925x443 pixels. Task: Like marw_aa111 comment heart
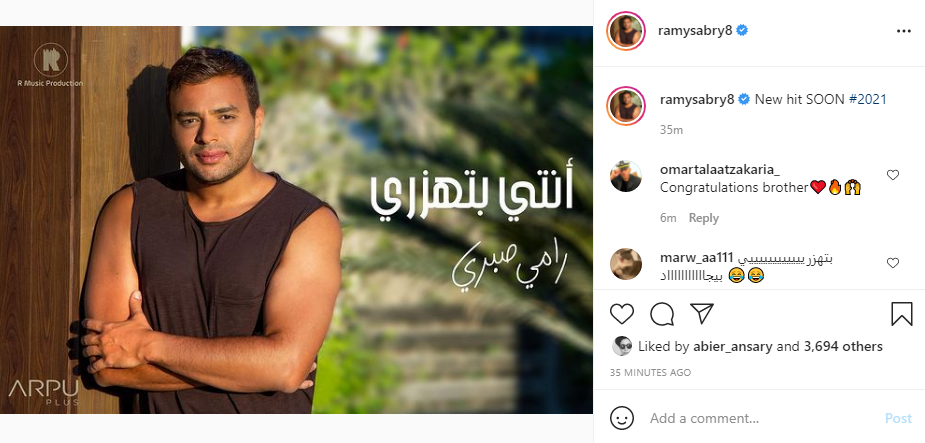point(893,263)
